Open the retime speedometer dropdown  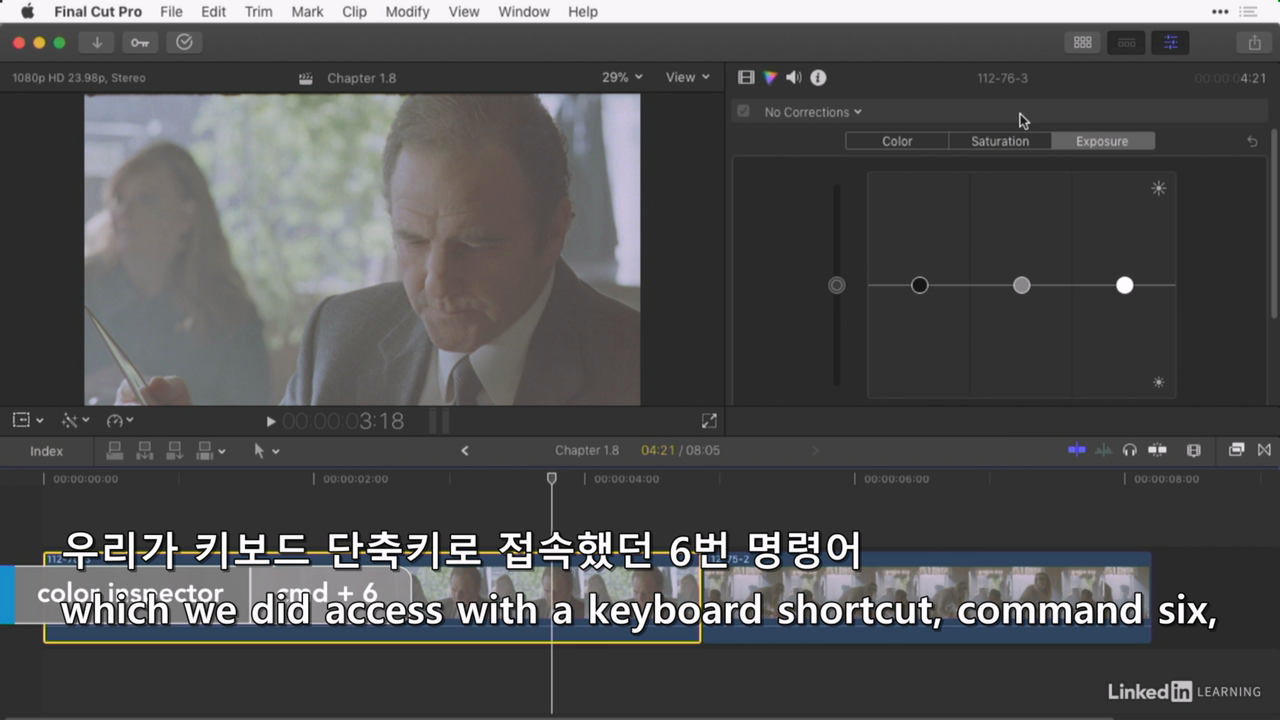(x=120, y=421)
